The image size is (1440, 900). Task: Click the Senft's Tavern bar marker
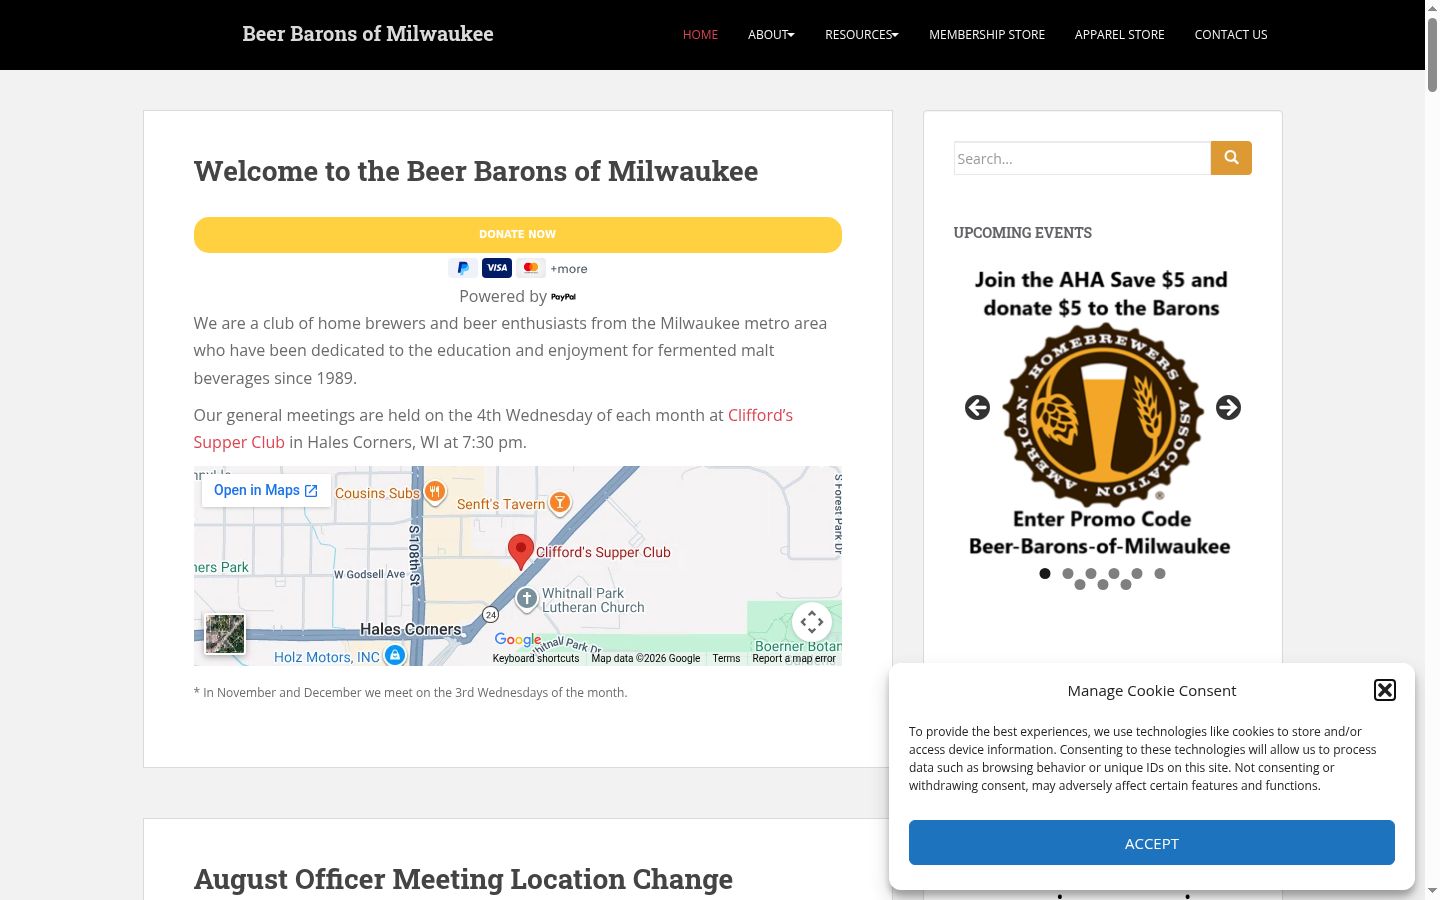pyautogui.click(x=560, y=503)
